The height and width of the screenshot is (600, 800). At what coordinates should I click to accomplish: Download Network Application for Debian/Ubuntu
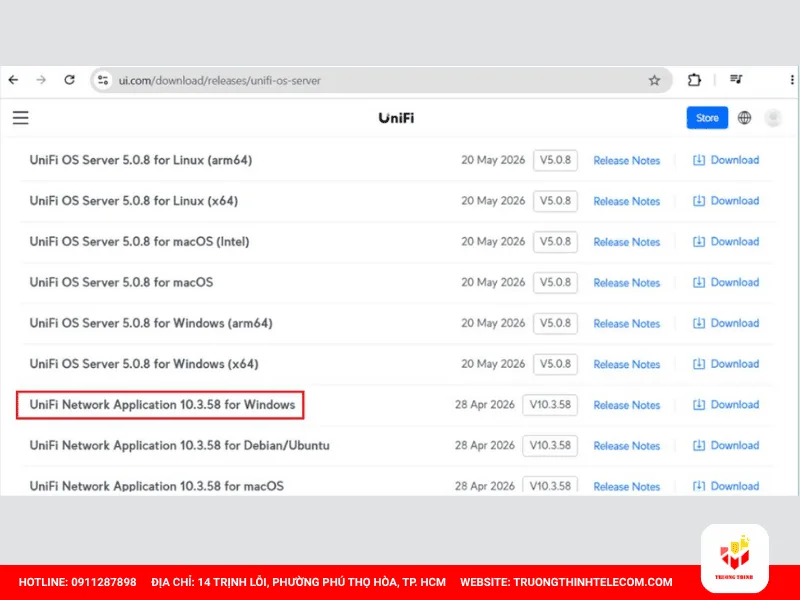pyautogui.click(x=726, y=445)
